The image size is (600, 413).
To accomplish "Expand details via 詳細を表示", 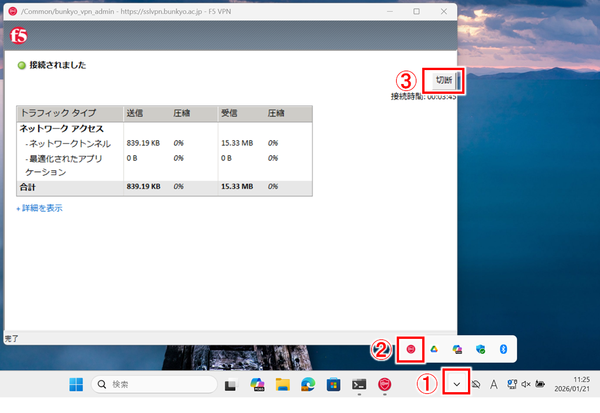I will pos(40,208).
